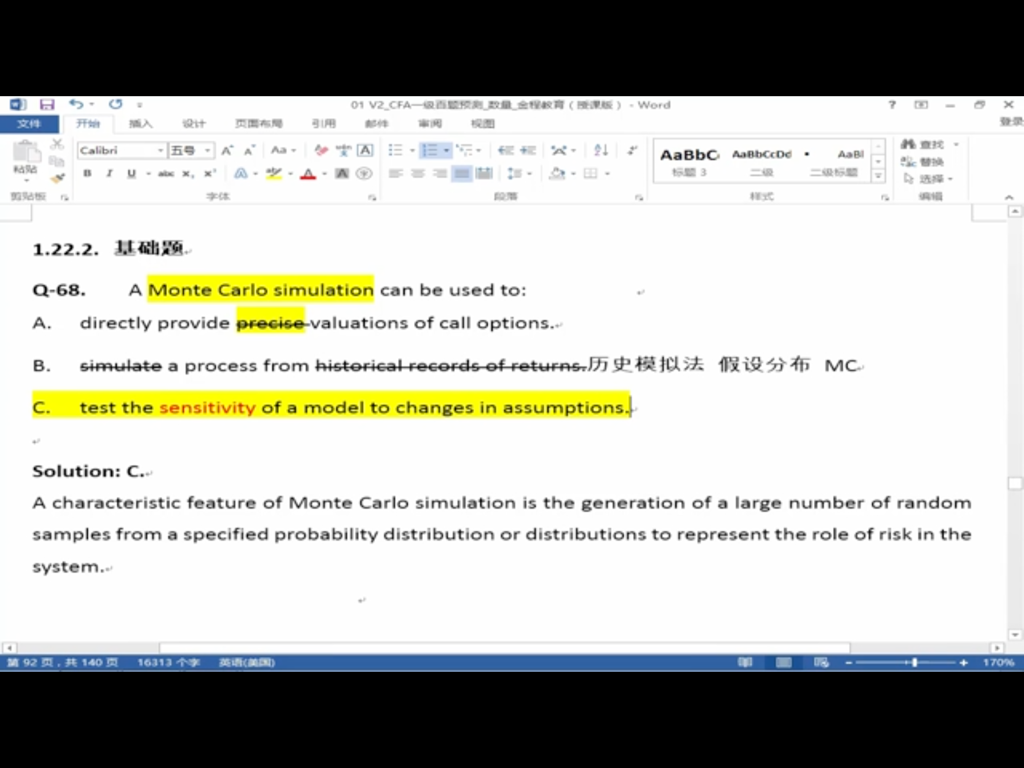Click 登录 to sign in

pyautogui.click(x=1011, y=122)
